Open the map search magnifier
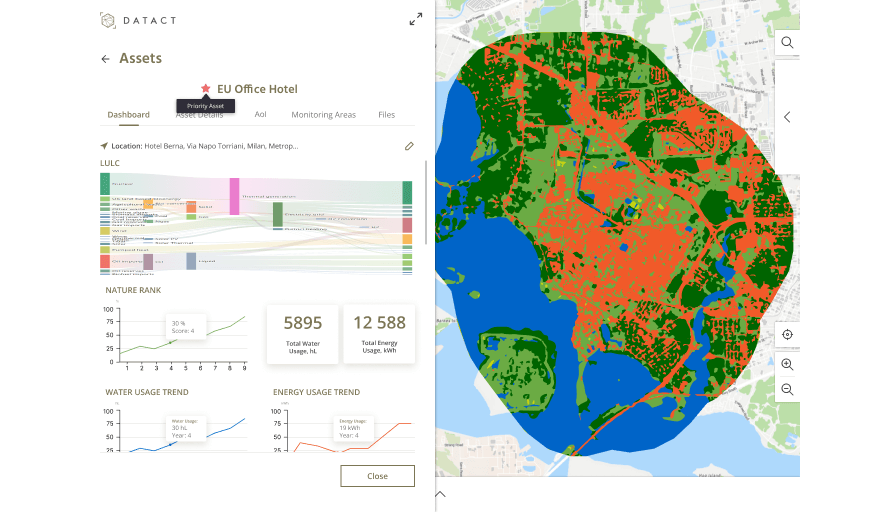 pos(787,43)
